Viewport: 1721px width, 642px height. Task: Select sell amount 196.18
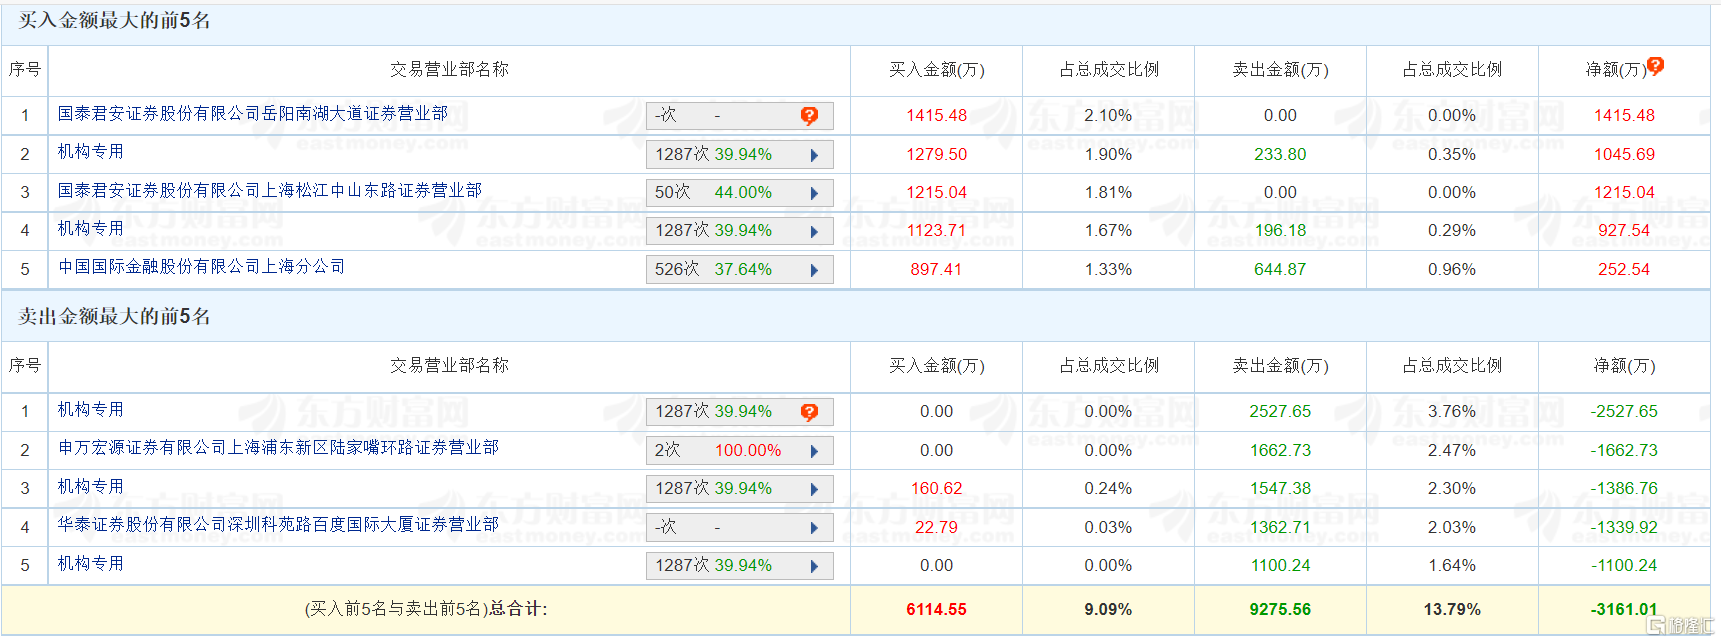point(1280,230)
